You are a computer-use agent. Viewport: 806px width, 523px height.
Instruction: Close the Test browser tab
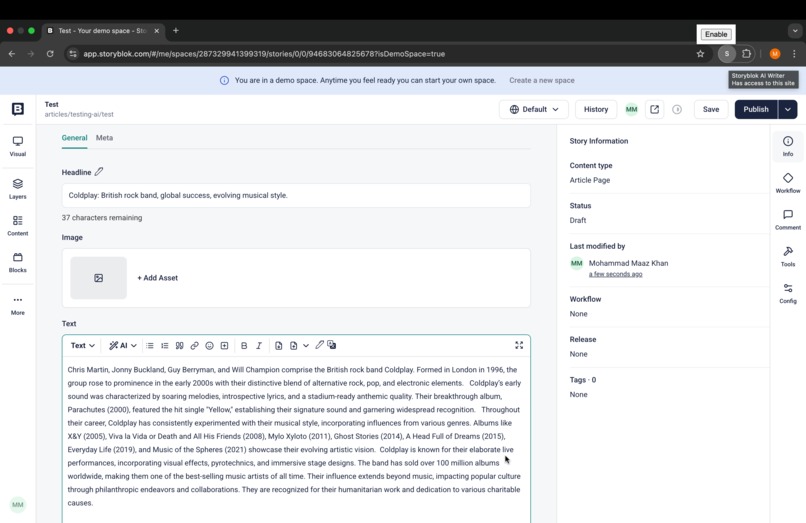157,31
